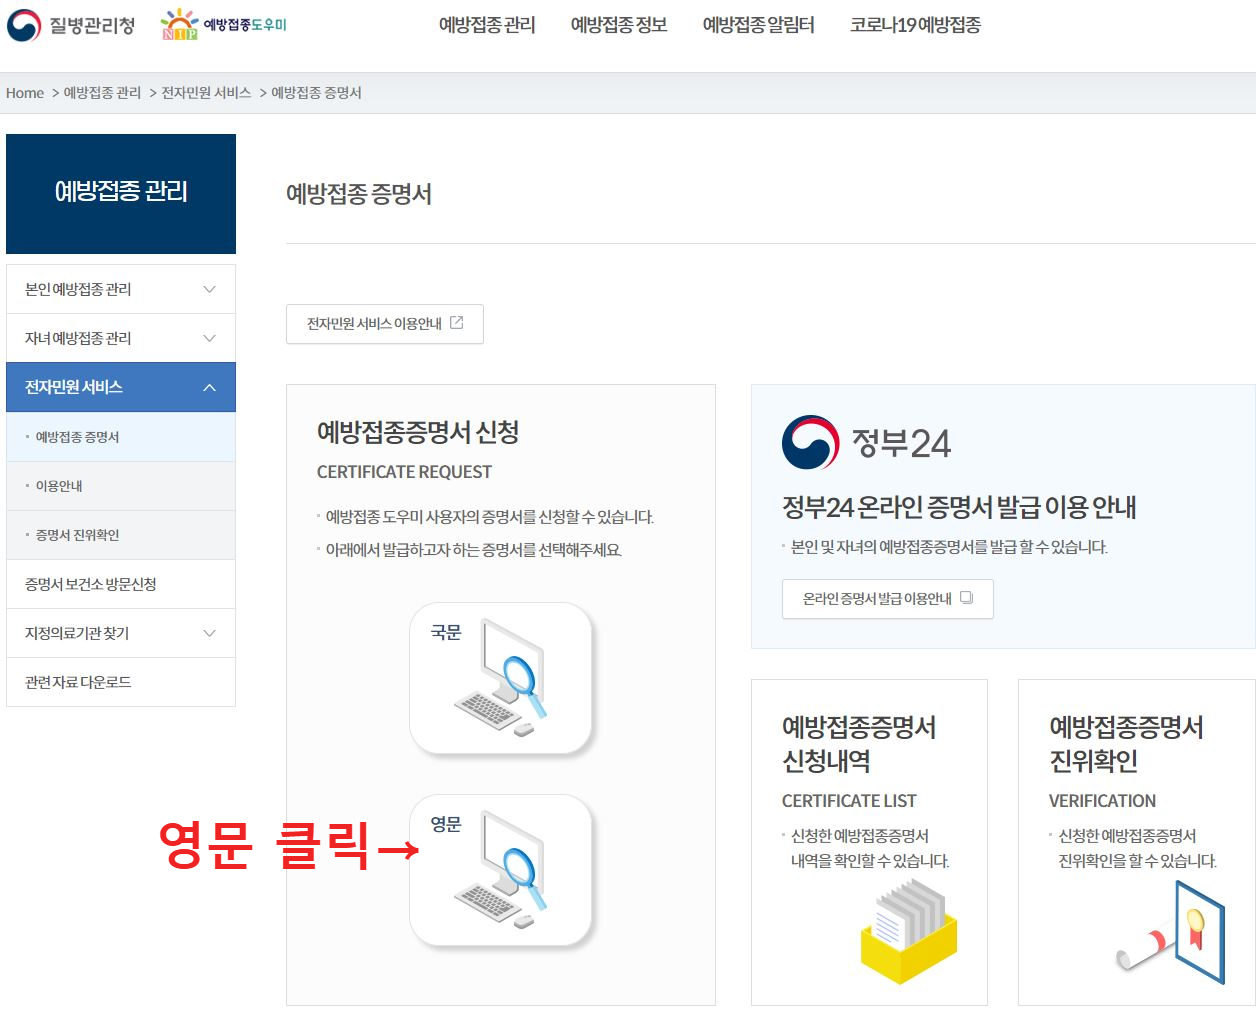Click the external link icon on 전자민원 서비스 이용안내

click(457, 323)
